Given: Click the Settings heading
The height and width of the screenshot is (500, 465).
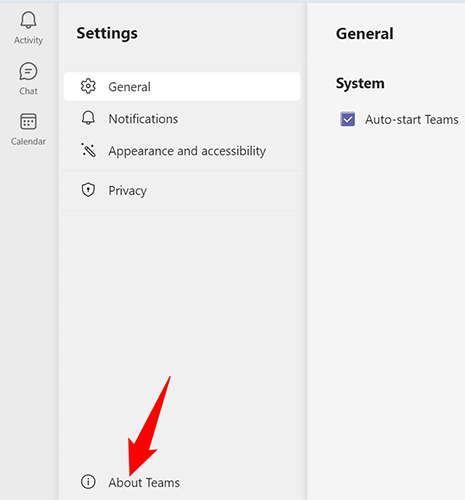Looking at the screenshot, I should (x=107, y=33).
